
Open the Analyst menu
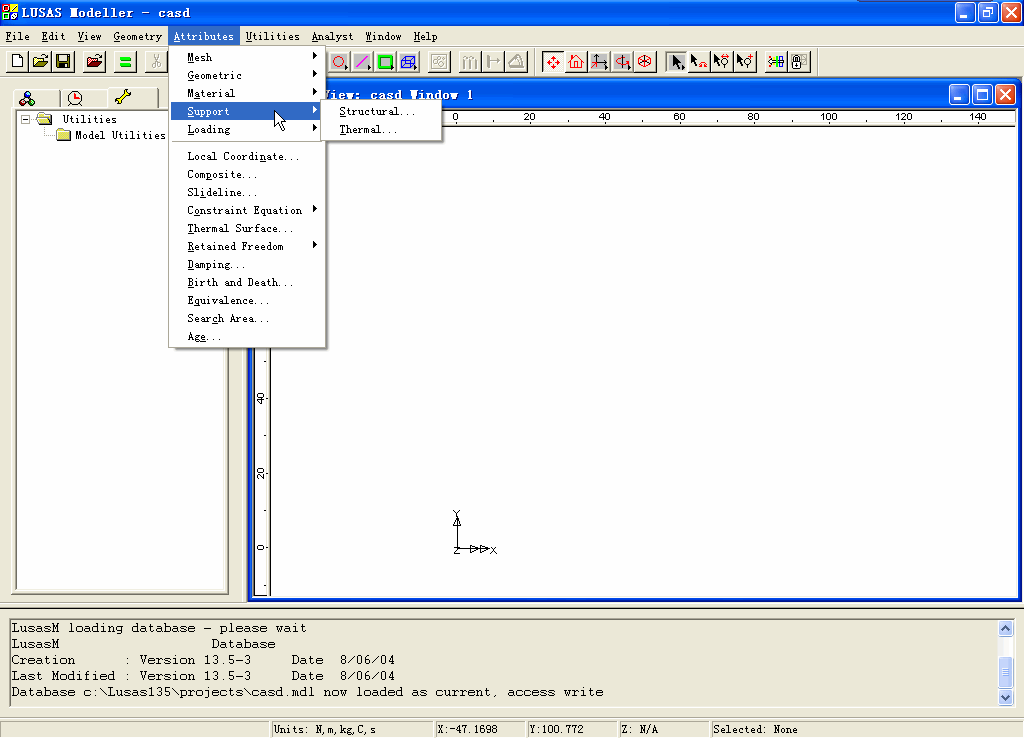332,37
